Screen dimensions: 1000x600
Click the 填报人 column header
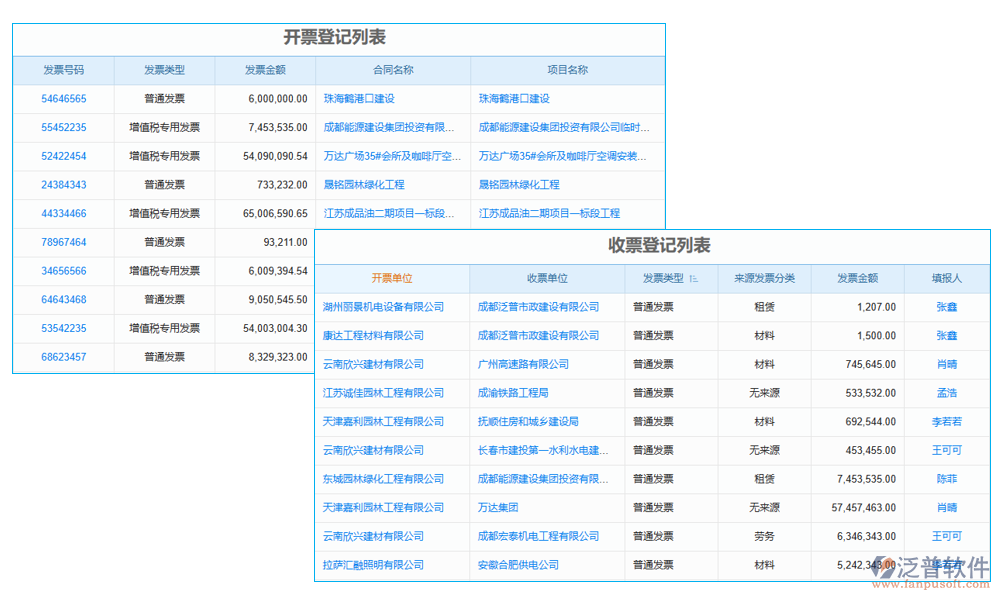pos(945,278)
